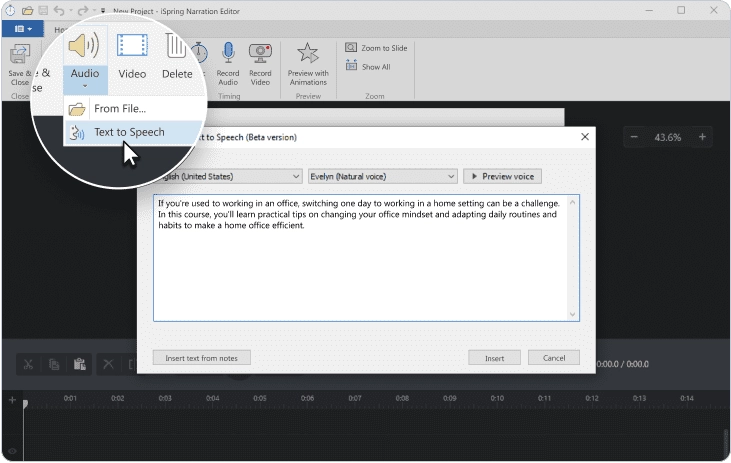Click the zoom in plus button

point(702,137)
